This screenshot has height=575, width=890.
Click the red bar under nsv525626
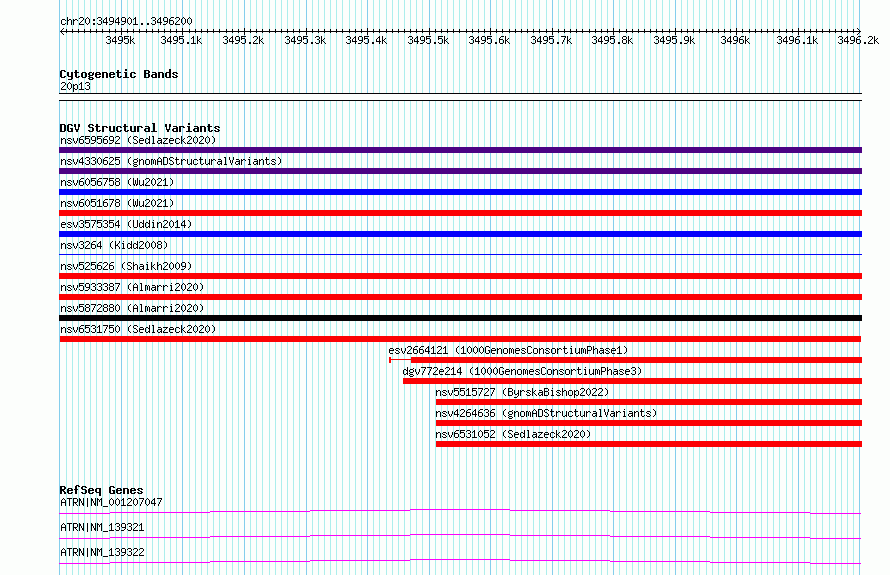click(460, 276)
